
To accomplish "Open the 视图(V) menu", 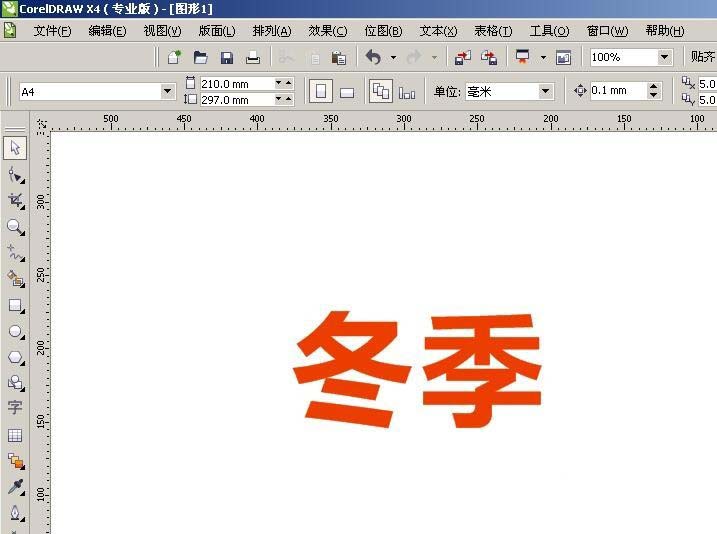I will point(162,31).
